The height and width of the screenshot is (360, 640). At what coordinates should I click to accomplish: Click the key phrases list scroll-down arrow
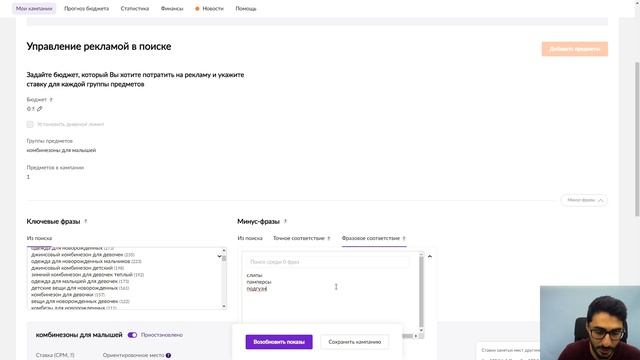(x=224, y=306)
